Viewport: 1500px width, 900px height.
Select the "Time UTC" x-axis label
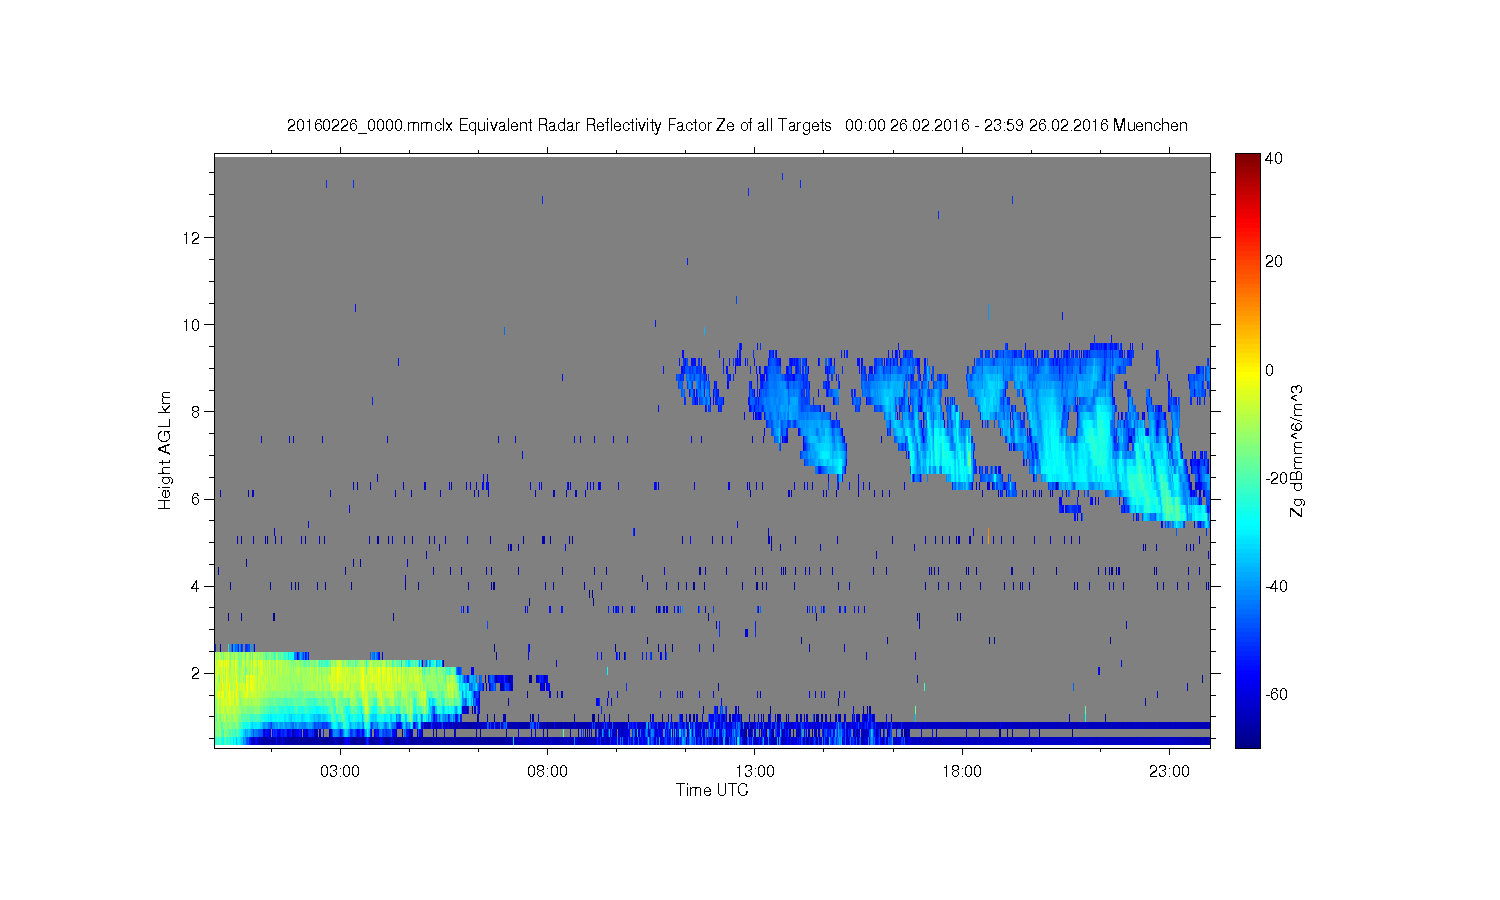click(x=712, y=790)
